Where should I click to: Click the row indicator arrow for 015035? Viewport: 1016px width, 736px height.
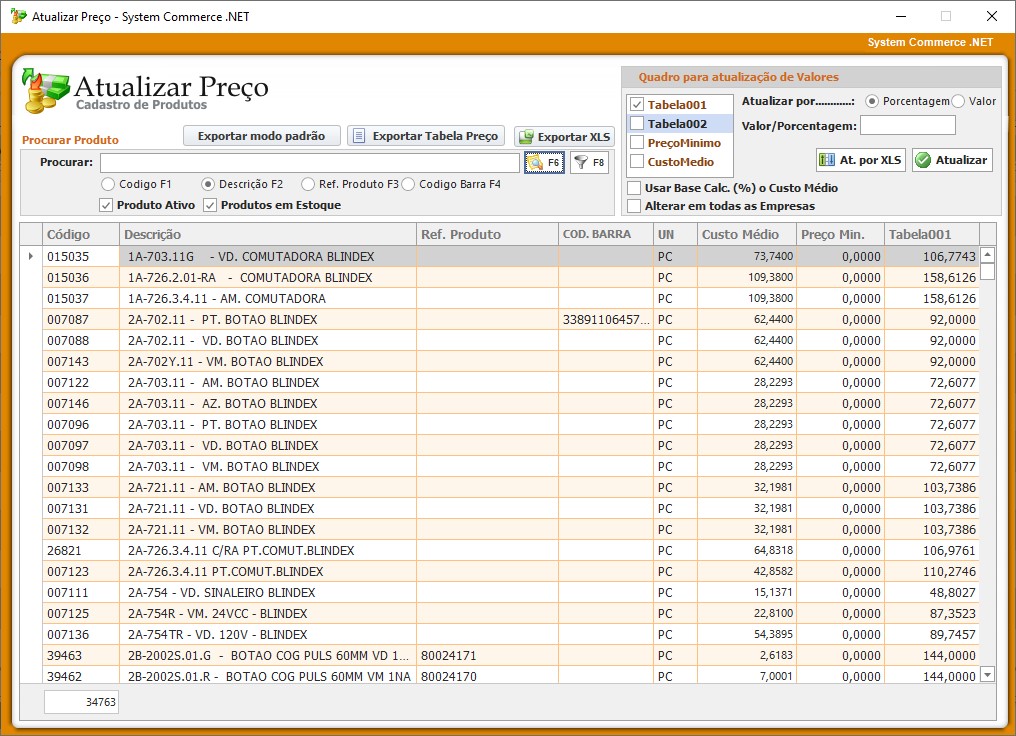[31, 257]
